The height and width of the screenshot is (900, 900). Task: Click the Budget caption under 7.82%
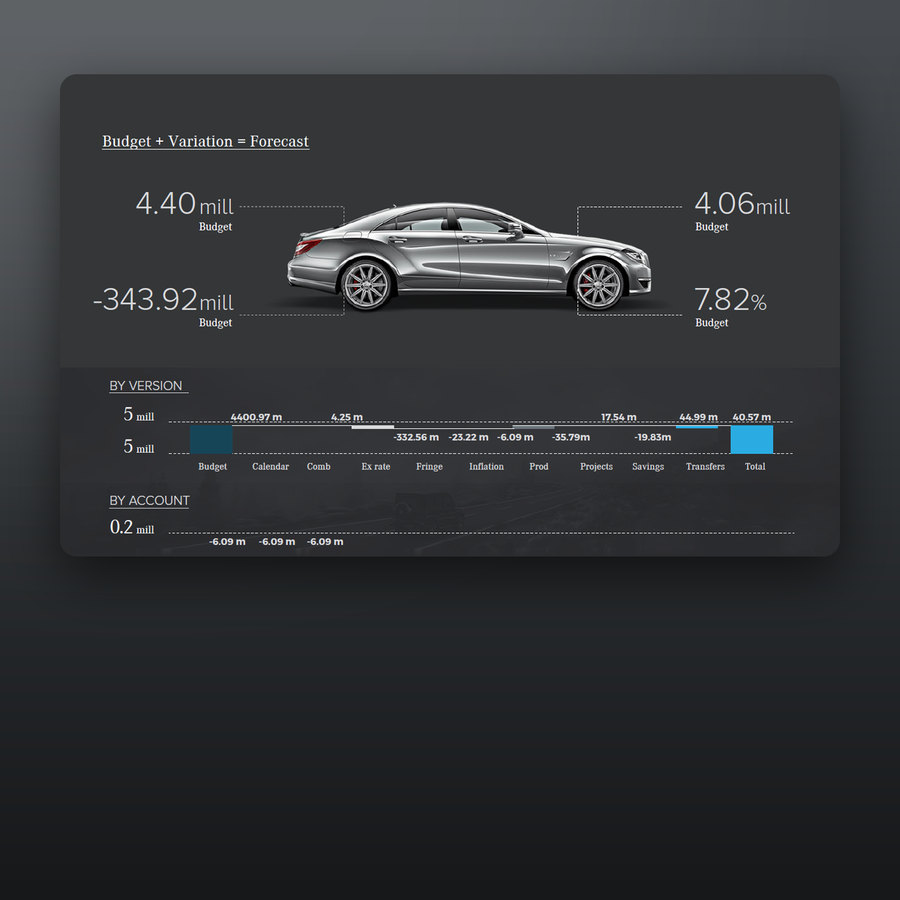(712, 323)
